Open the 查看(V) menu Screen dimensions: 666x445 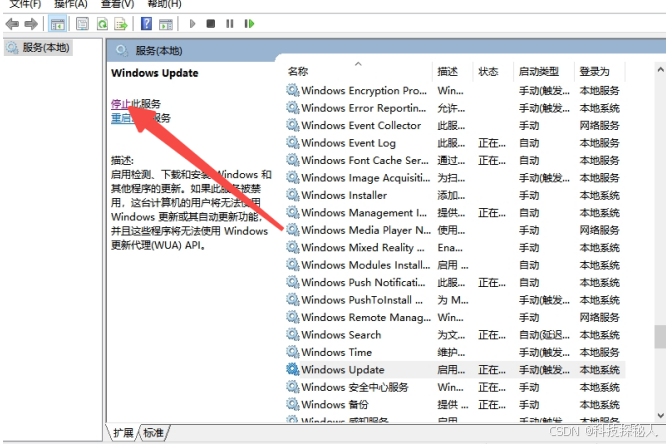click(118, 4)
